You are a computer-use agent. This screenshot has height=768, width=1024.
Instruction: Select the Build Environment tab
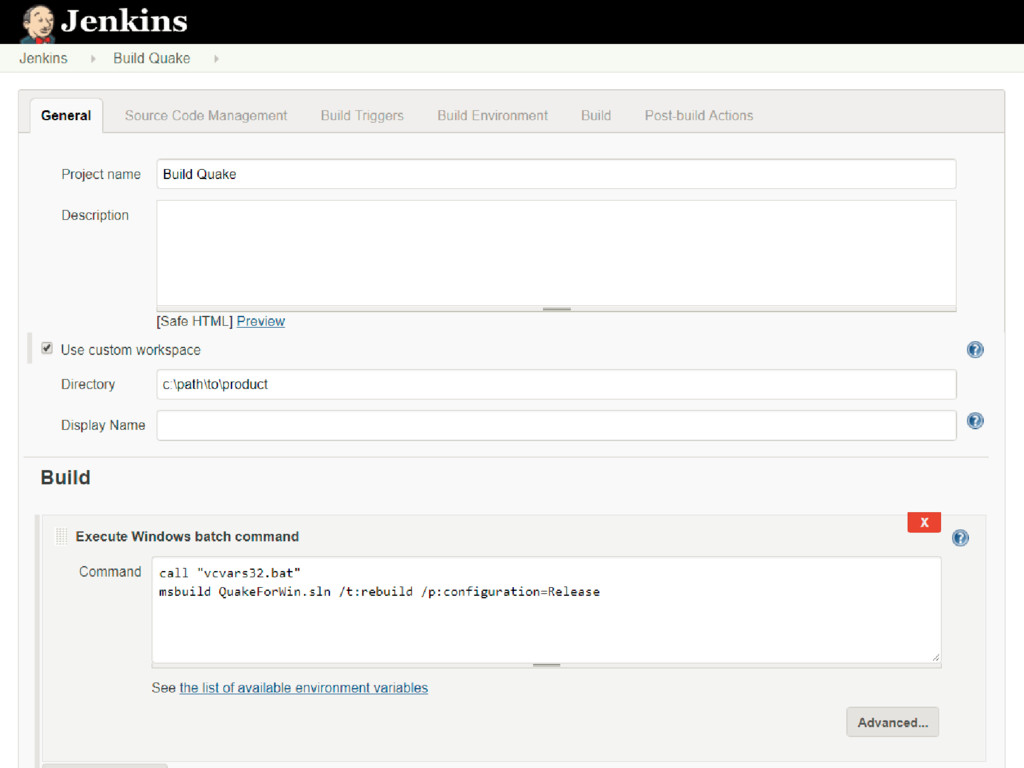[x=492, y=116]
